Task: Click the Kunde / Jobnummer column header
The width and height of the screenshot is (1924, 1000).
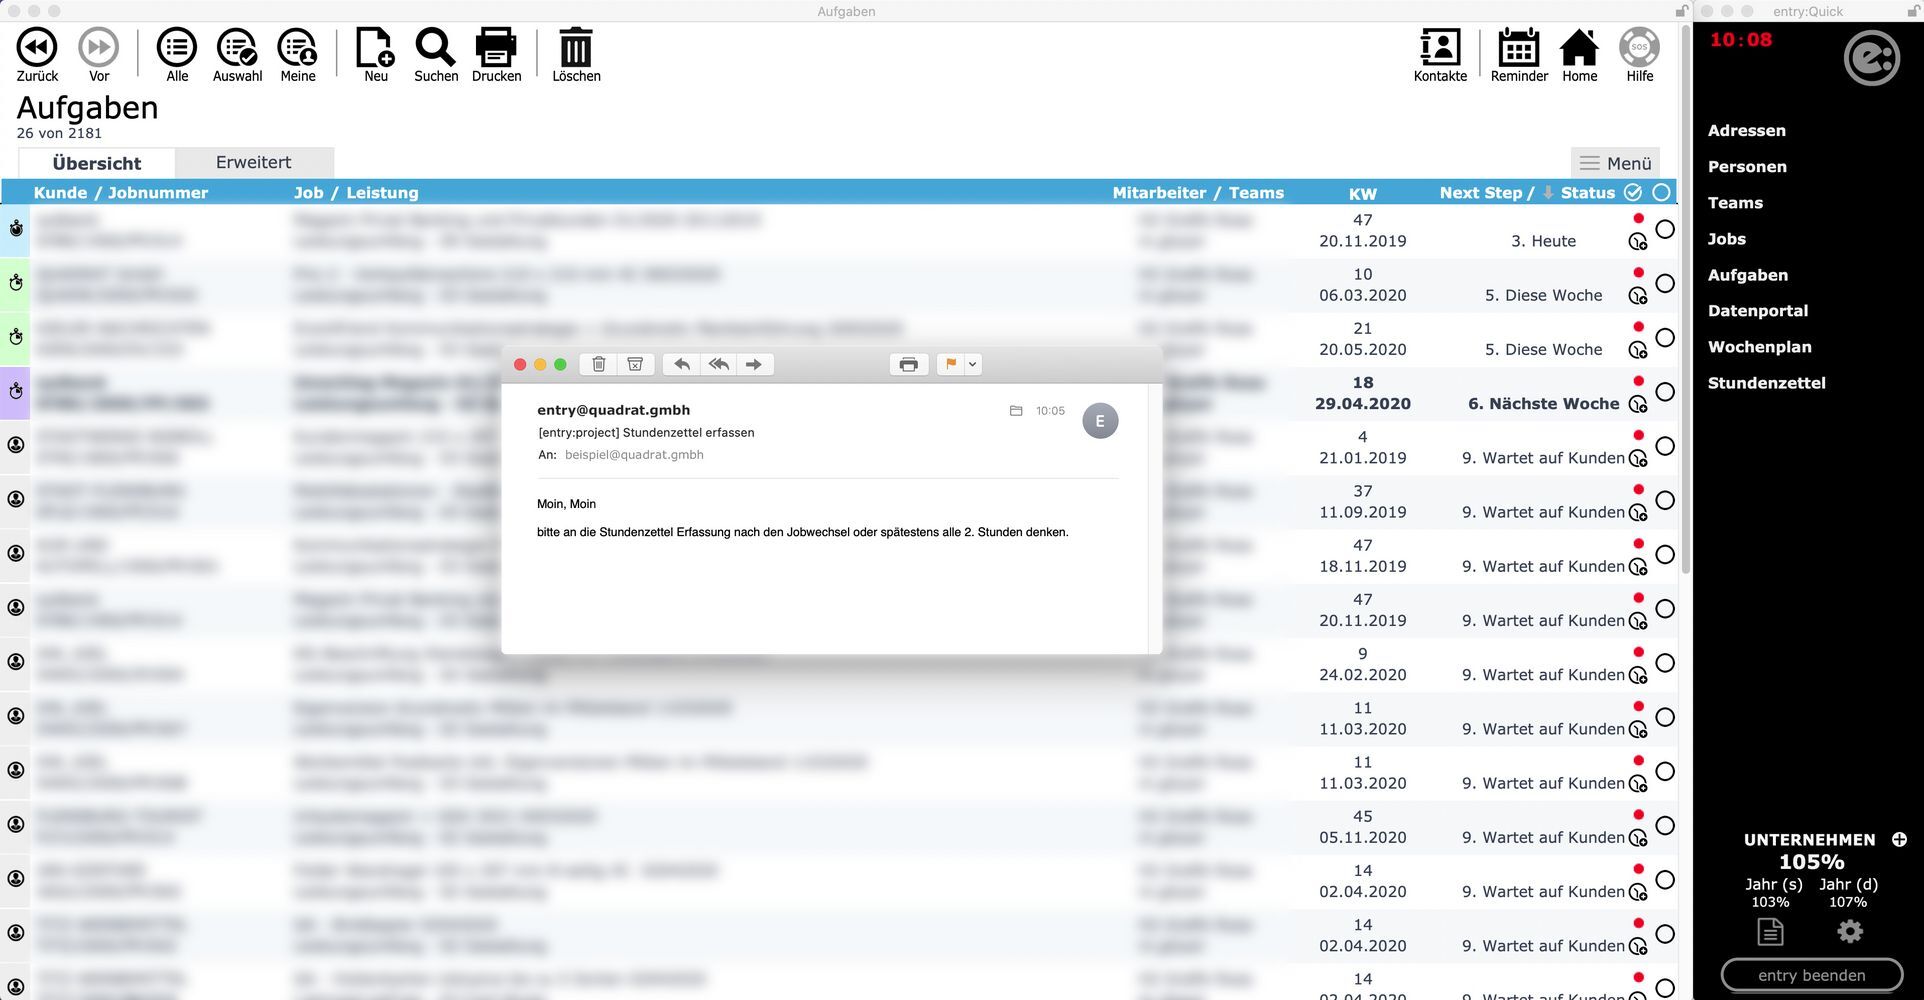Action: point(121,193)
